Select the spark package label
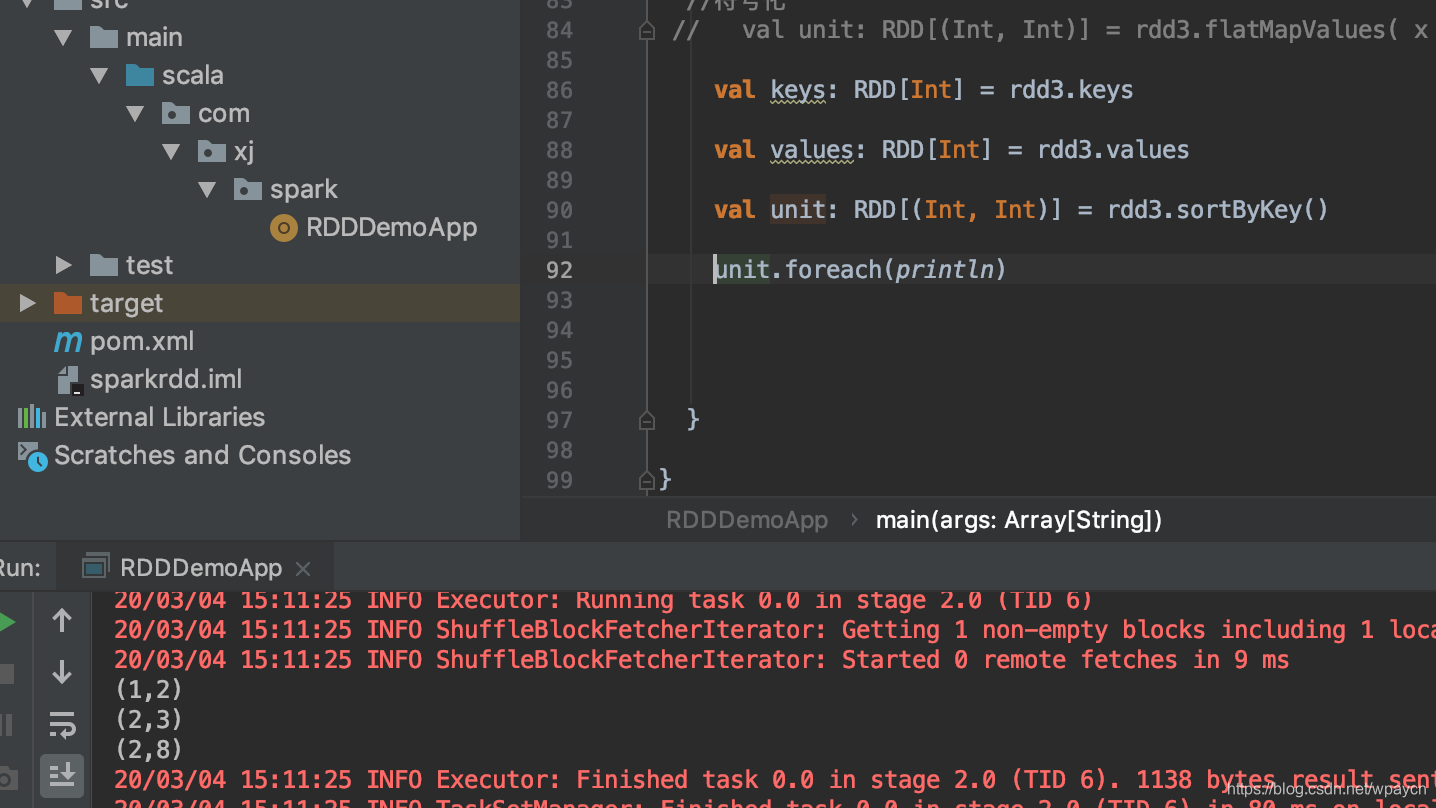Viewport: 1436px width, 808px height. tap(303, 189)
